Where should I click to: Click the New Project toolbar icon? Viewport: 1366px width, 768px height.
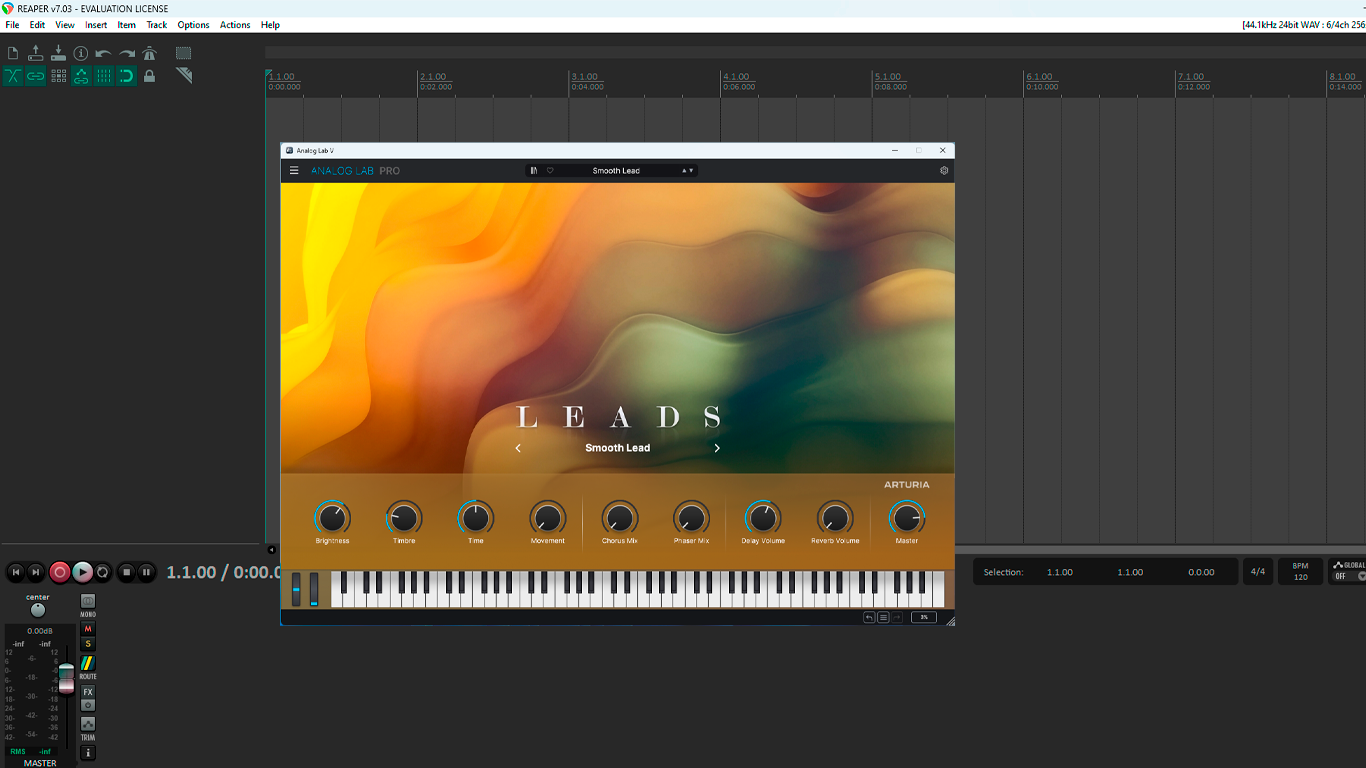[x=13, y=53]
